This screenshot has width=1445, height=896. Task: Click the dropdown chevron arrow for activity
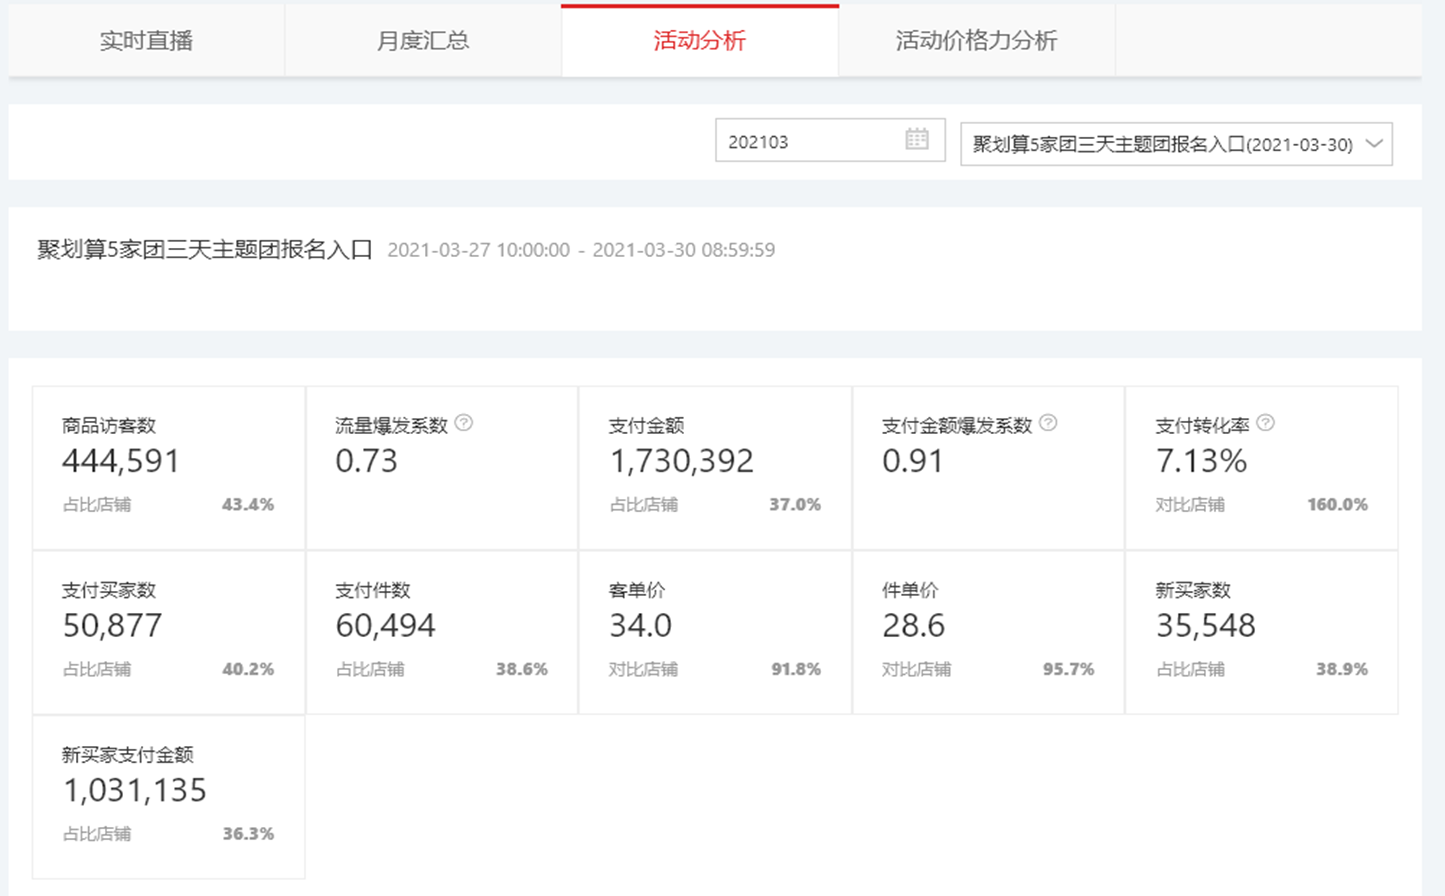coord(1375,143)
